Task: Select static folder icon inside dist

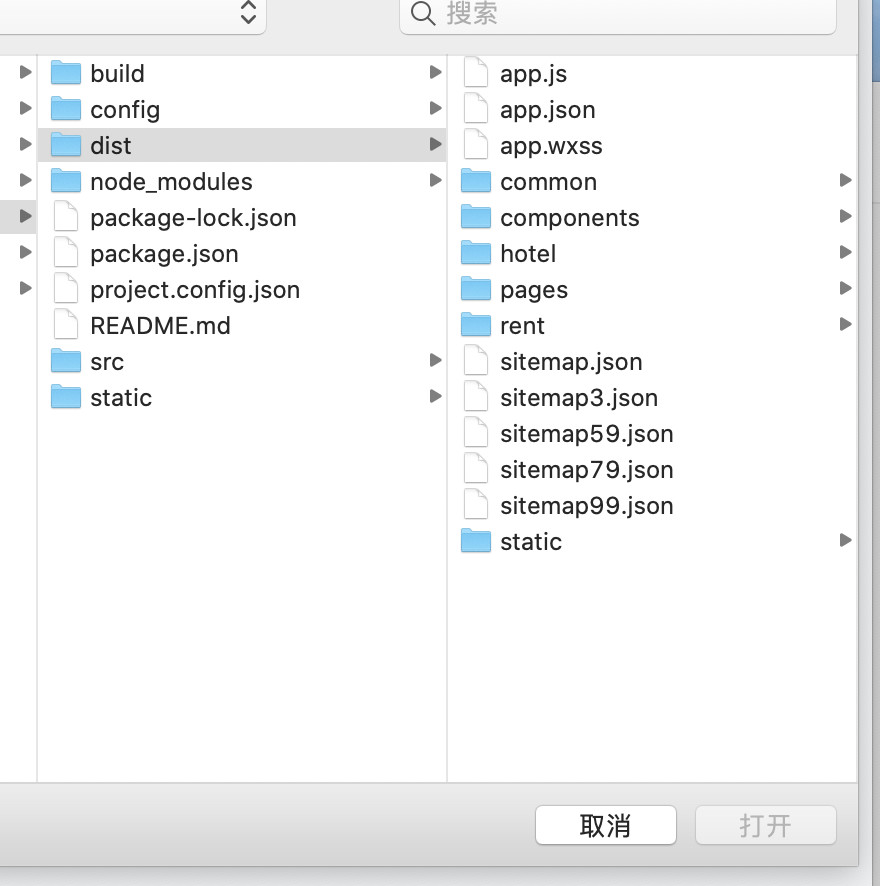Action: pyautogui.click(x=475, y=541)
